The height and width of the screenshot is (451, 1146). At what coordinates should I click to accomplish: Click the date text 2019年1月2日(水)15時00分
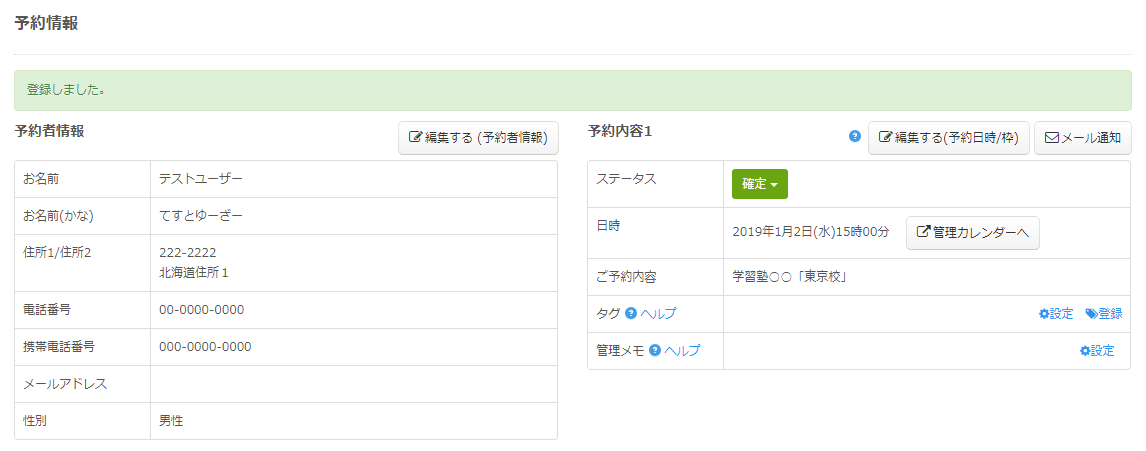[811, 233]
